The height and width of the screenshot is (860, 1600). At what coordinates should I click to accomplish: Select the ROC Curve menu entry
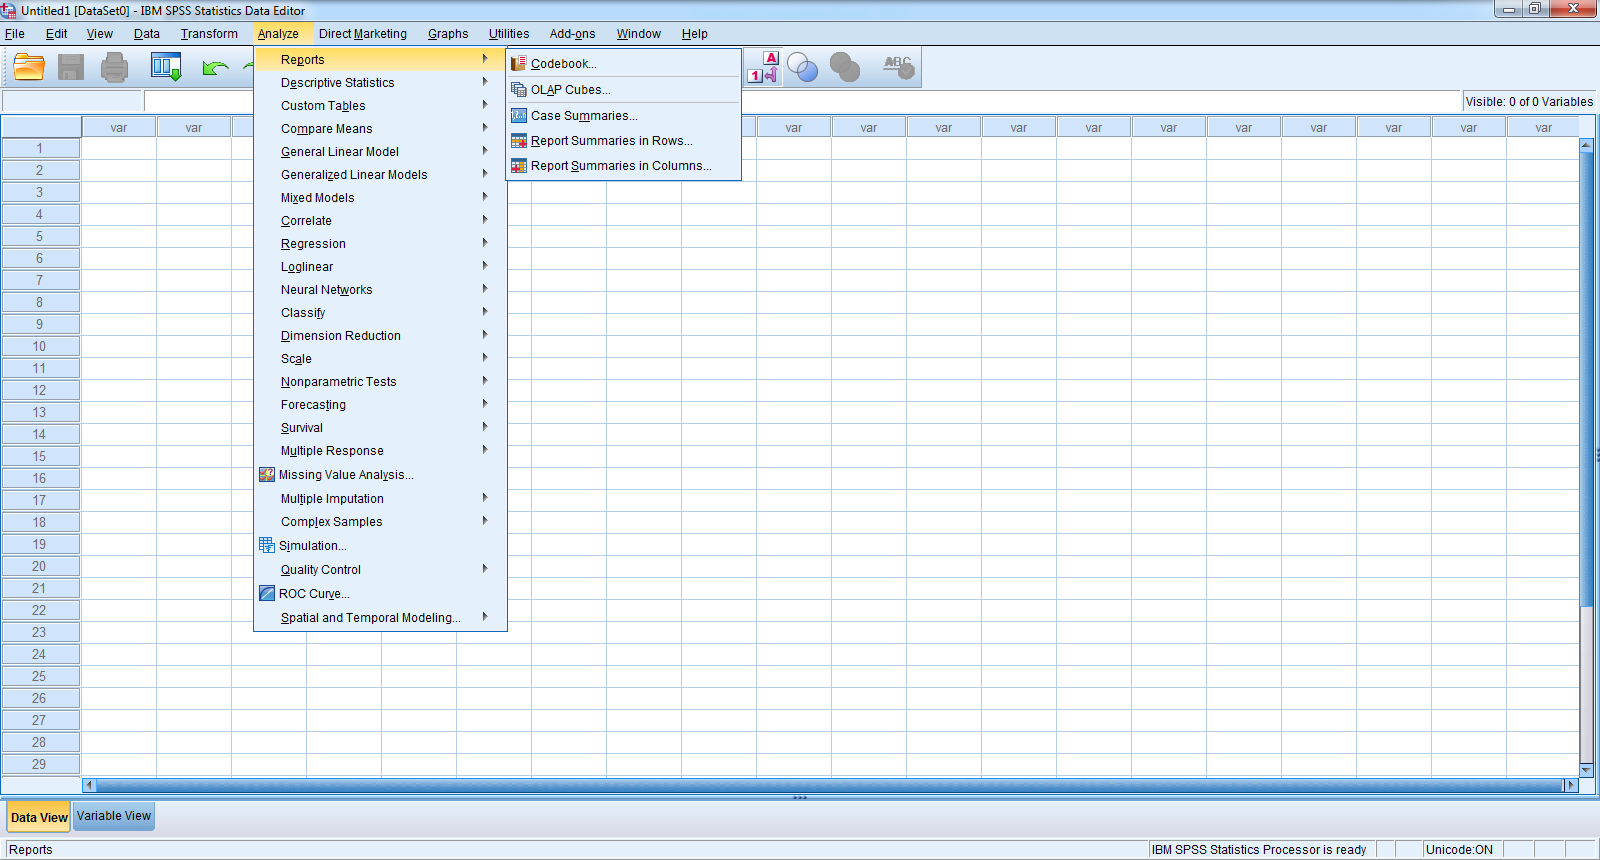tap(380, 594)
